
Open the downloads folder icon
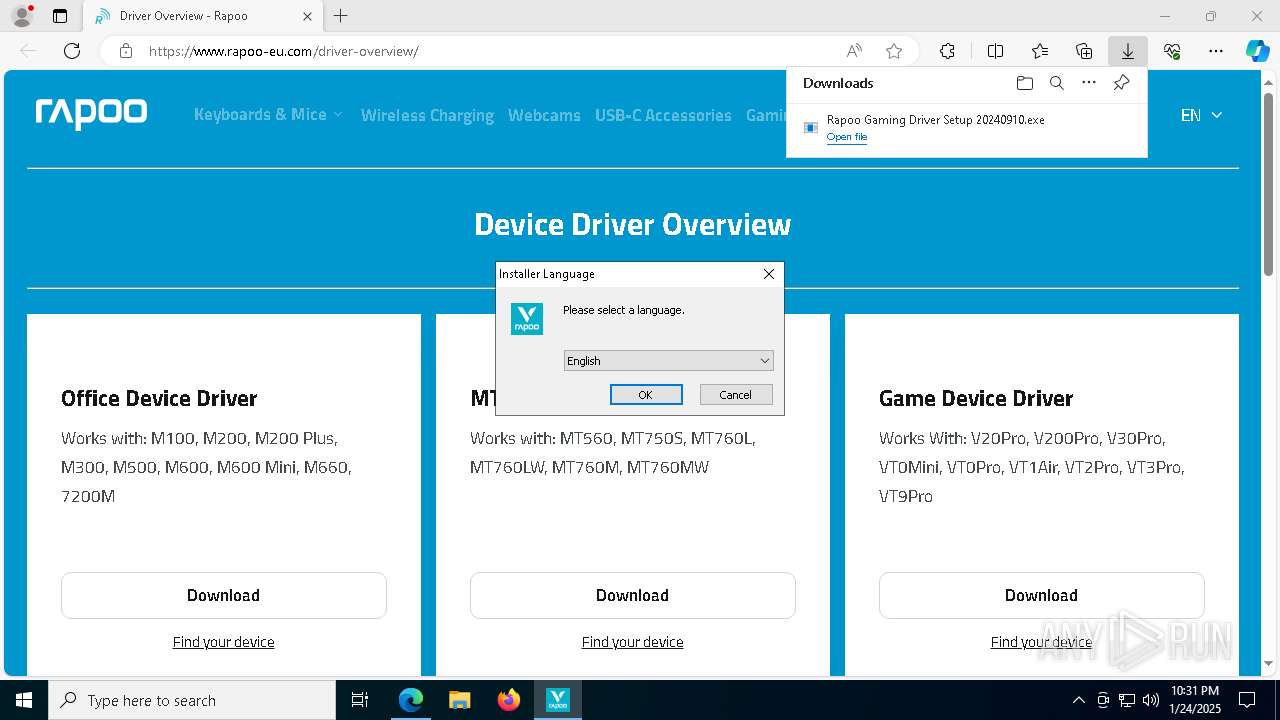coord(1024,83)
